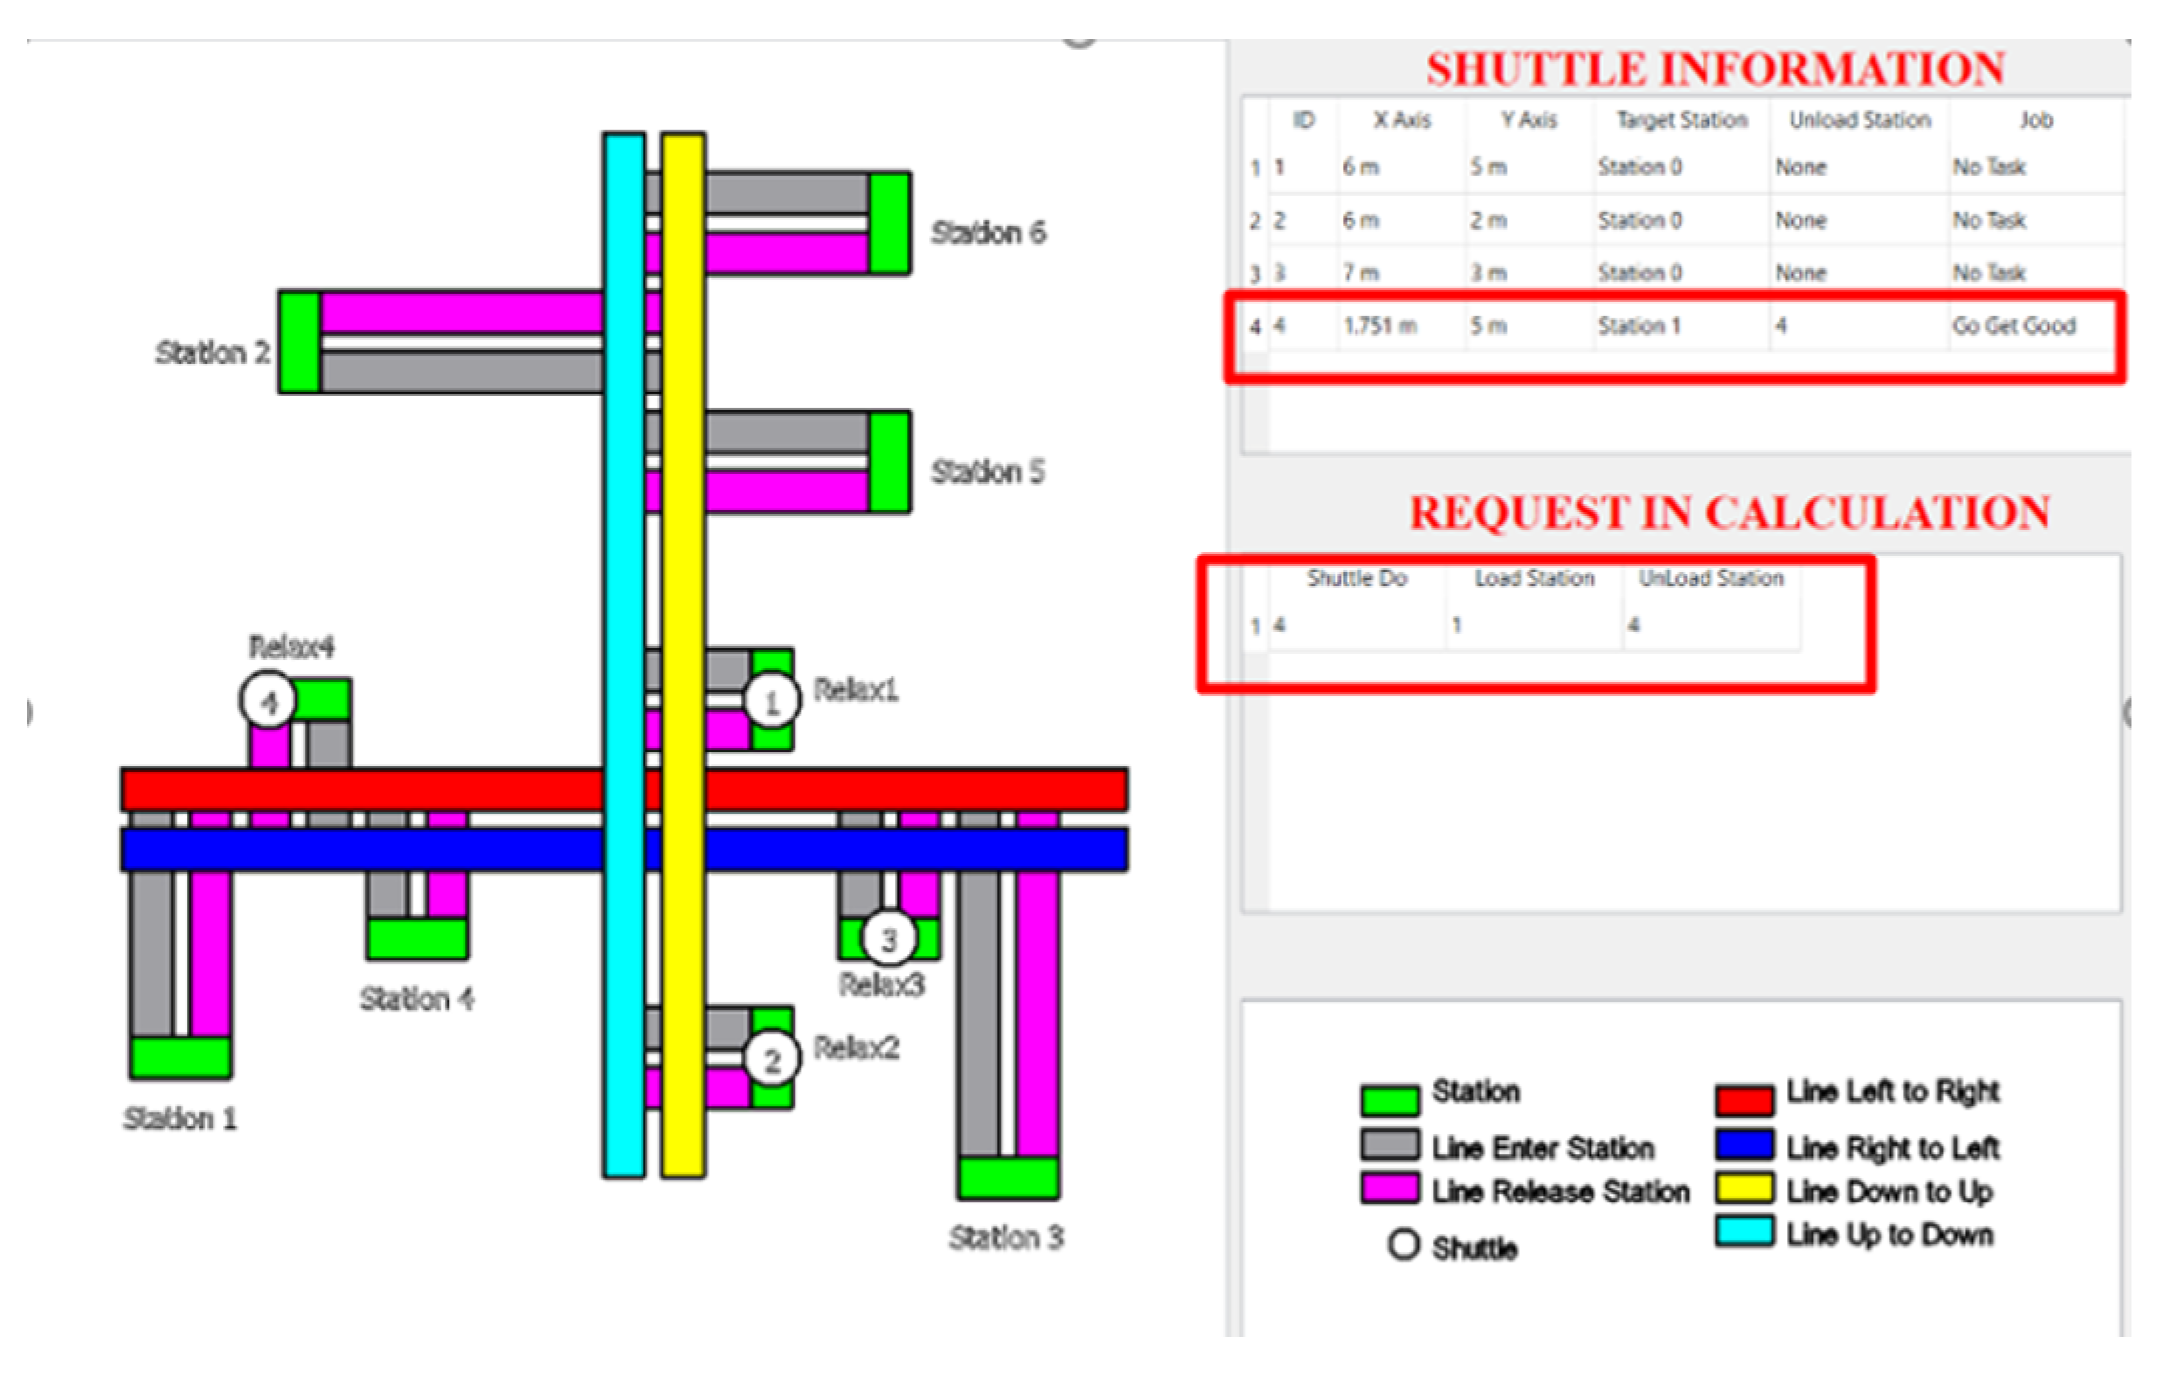Click green Station 3 block
Image resolution: width=2176 pixels, height=1381 pixels.
point(1008,1177)
